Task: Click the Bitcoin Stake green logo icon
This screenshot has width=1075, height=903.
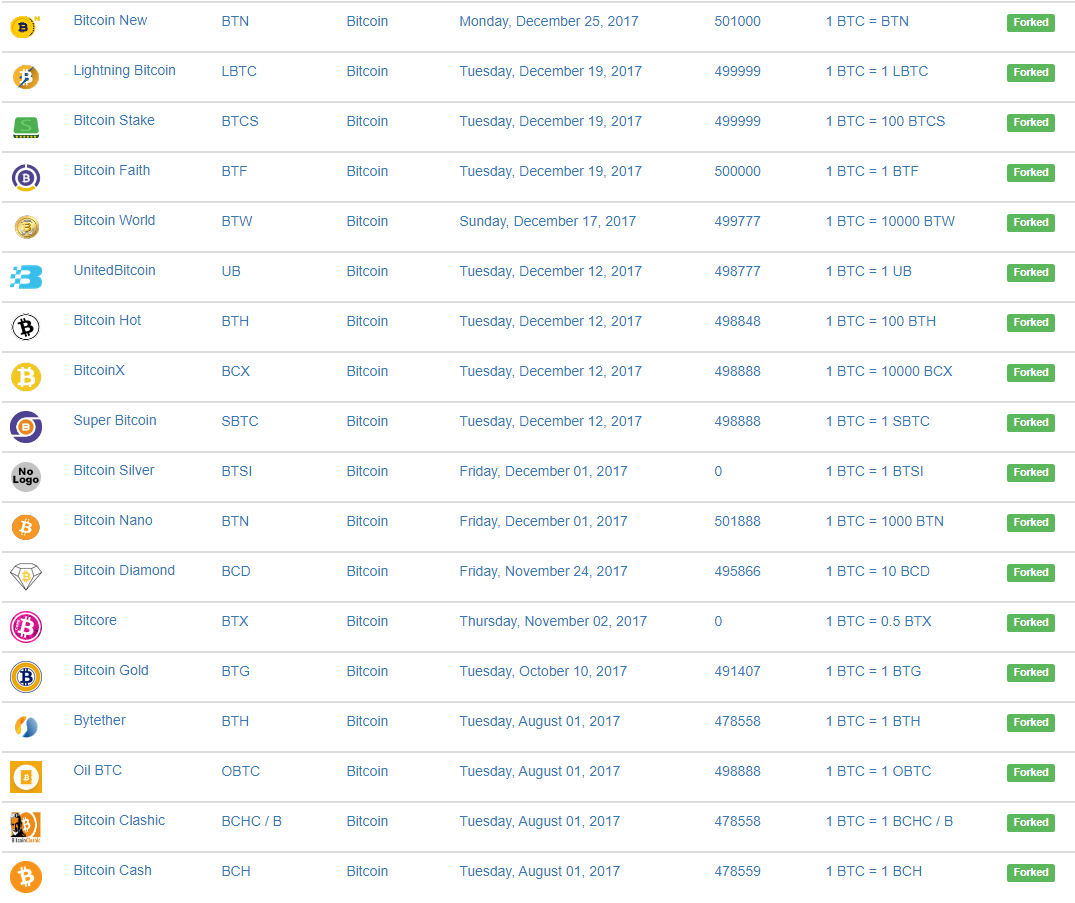Action: click(26, 127)
